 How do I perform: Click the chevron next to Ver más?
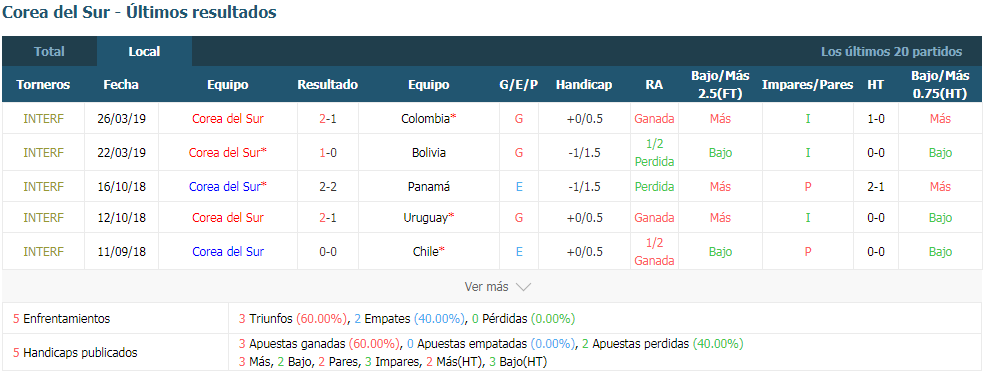pos(523,287)
